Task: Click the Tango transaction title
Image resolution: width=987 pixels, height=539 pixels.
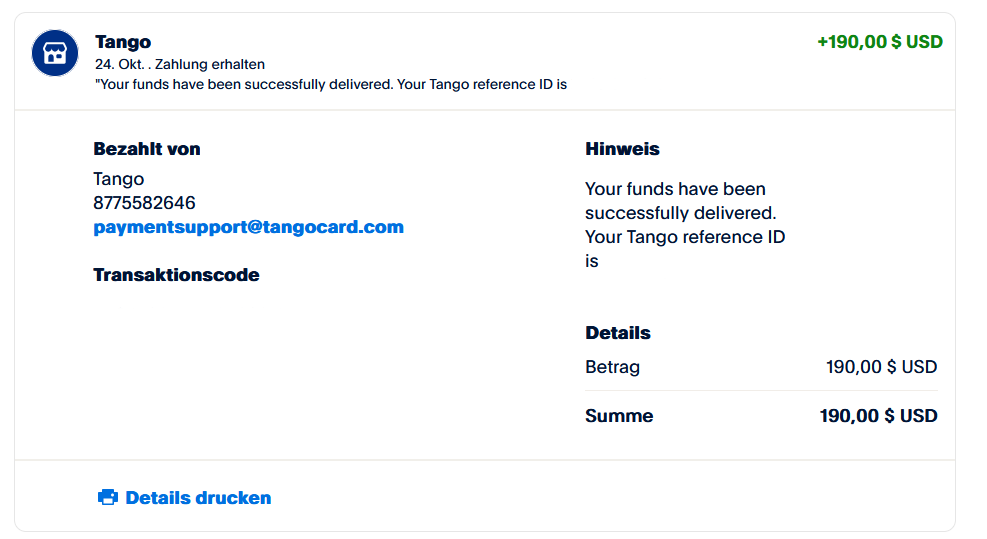Action: tap(123, 42)
